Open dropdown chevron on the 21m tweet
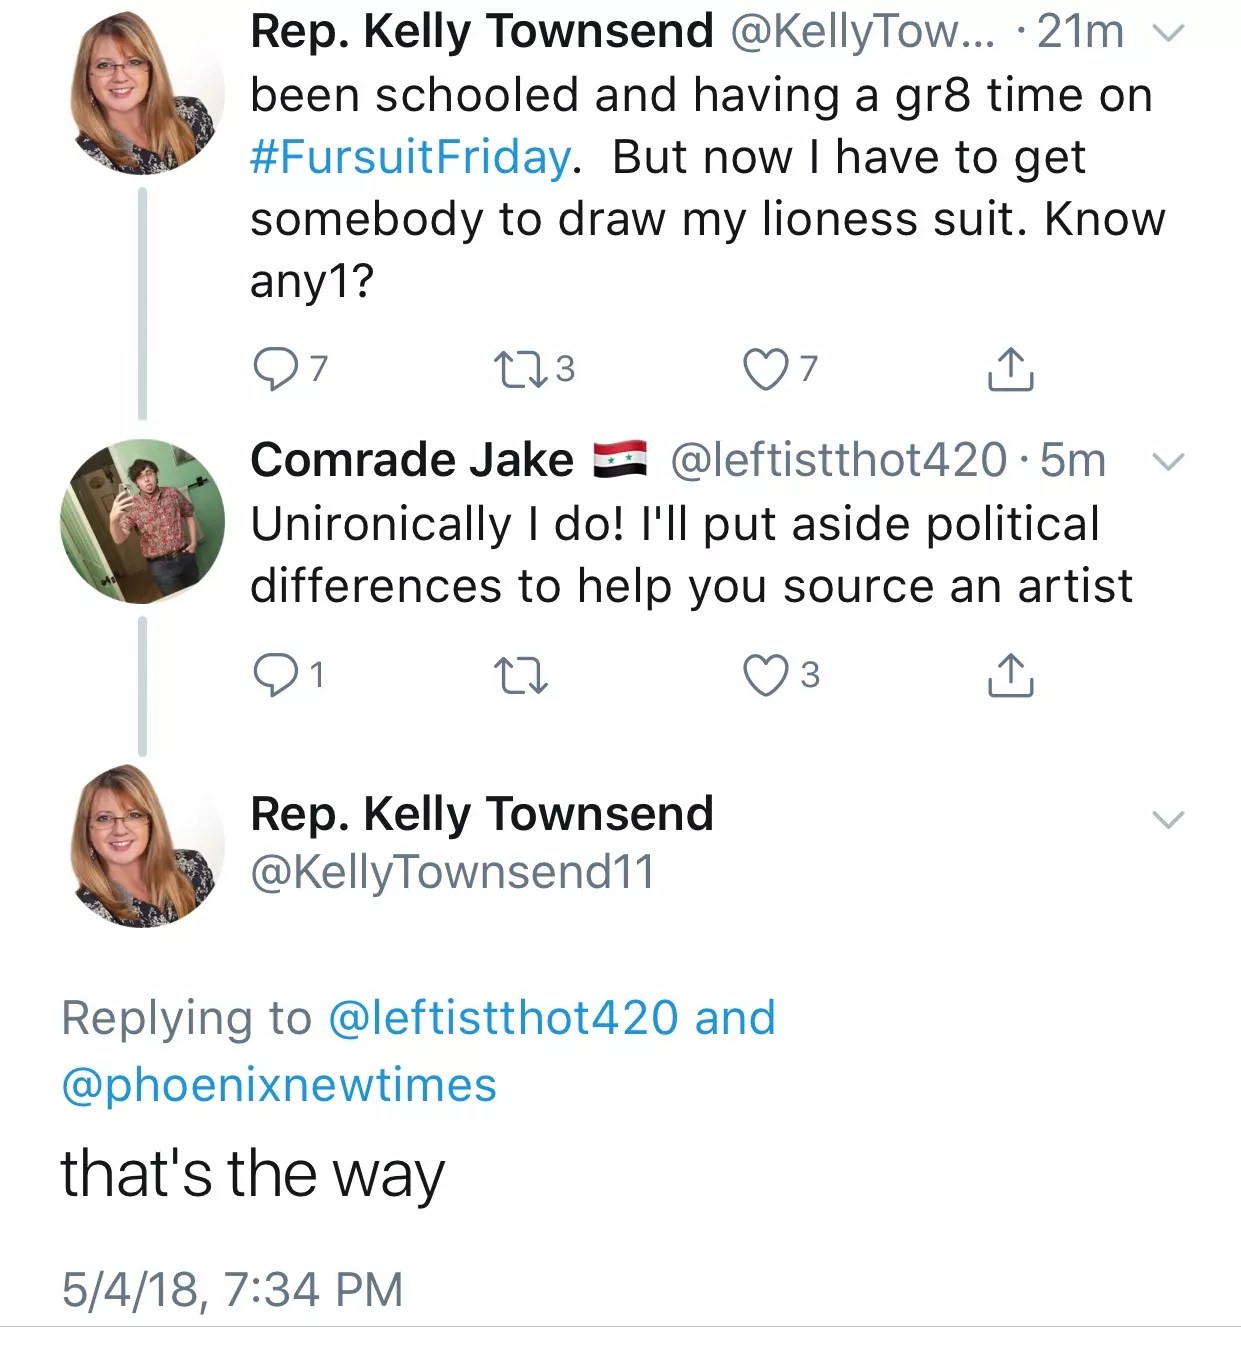Image resolution: width=1241 pixels, height=1349 pixels. tap(1168, 33)
